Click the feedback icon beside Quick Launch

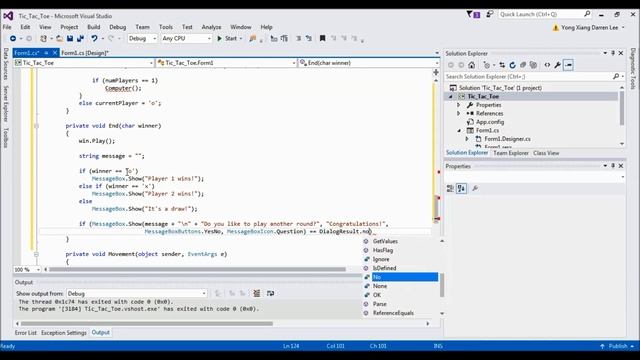489,14
